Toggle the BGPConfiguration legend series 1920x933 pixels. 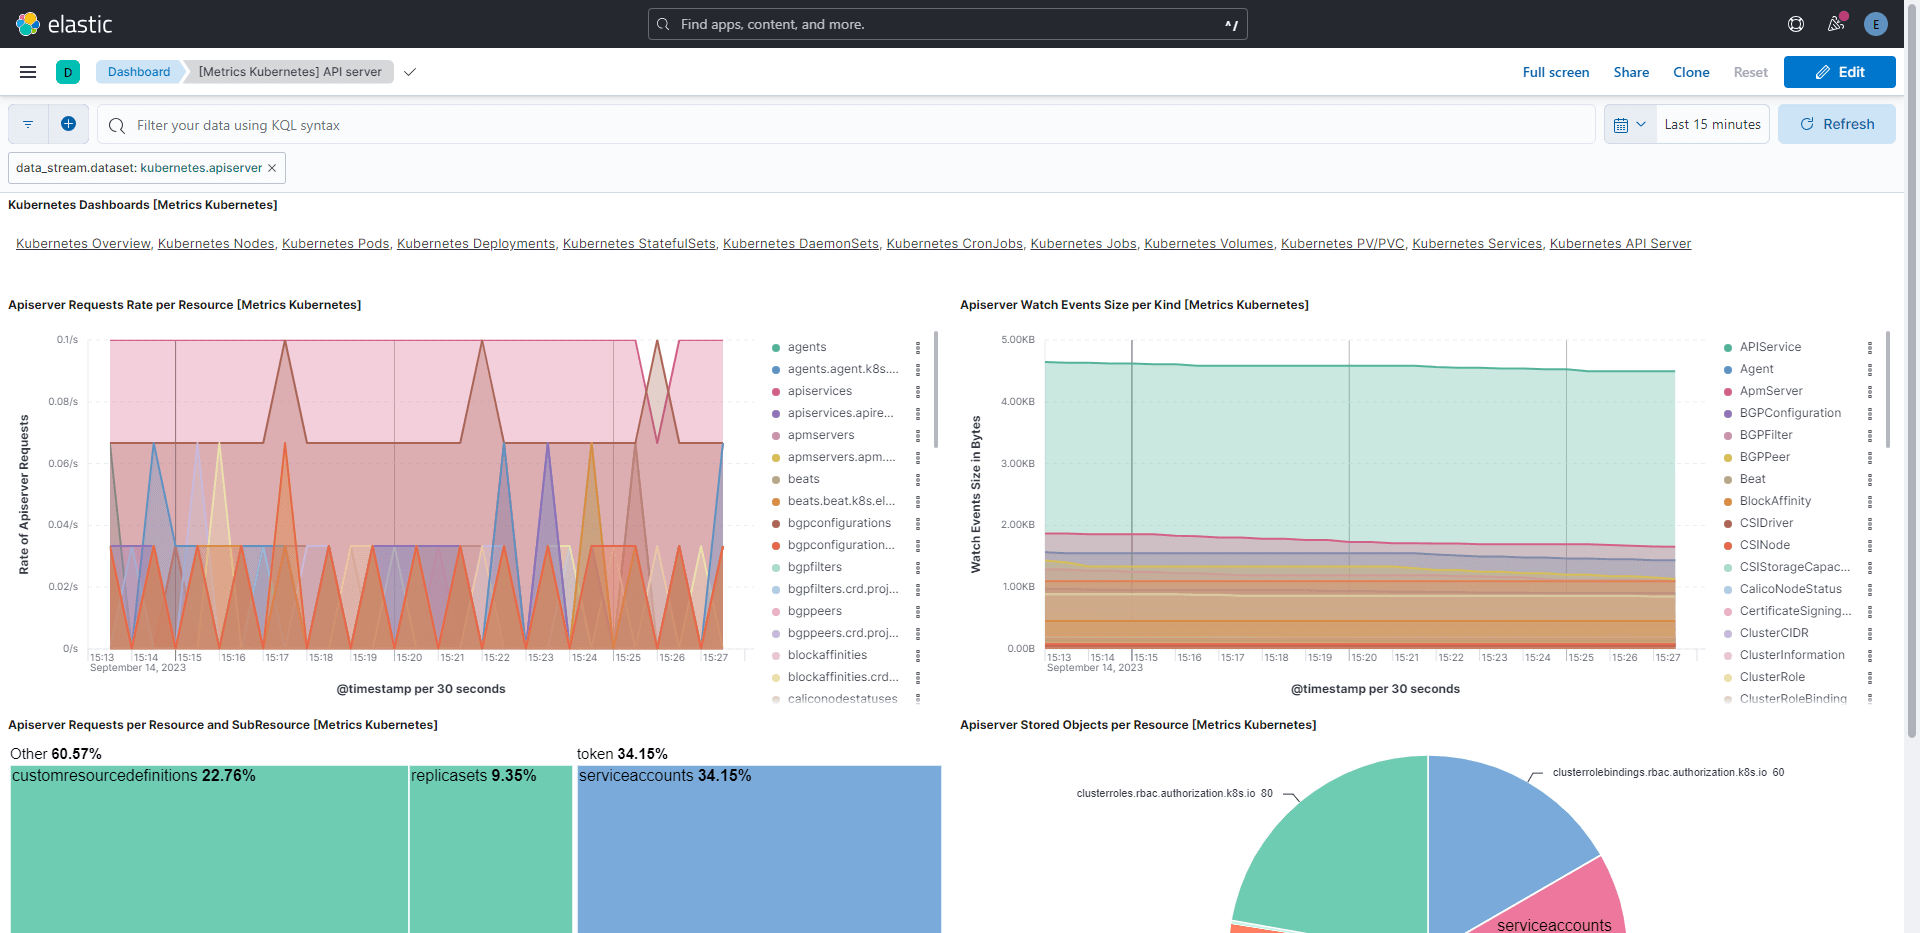[x=1790, y=413]
